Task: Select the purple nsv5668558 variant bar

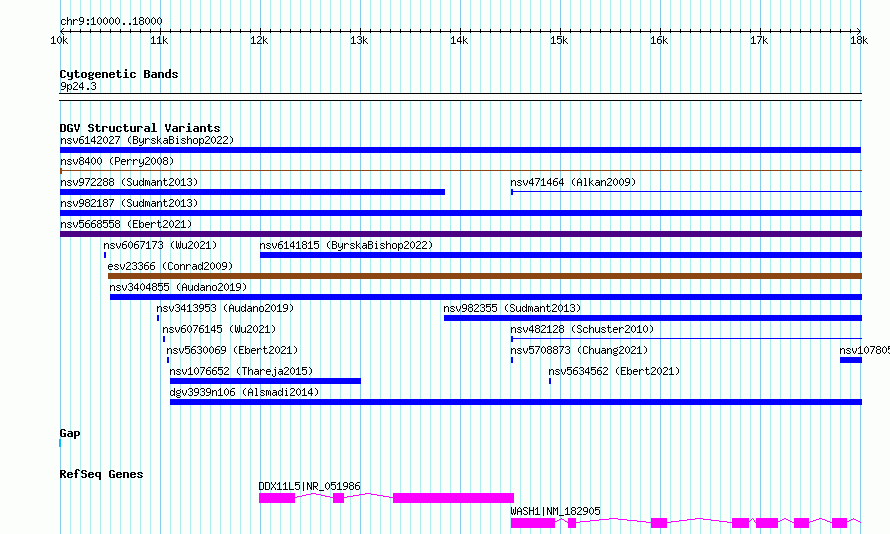Action: 461,234
